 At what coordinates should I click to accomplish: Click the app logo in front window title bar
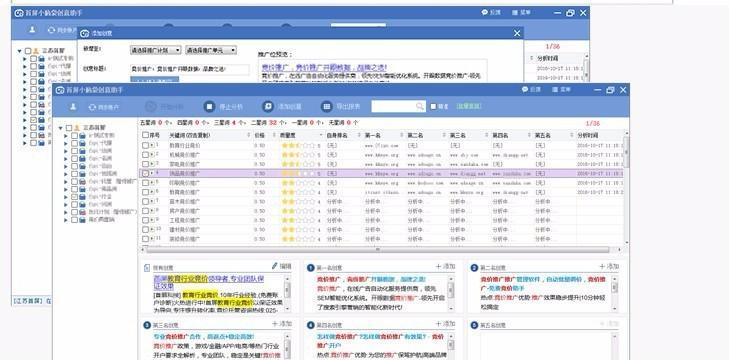(x=60, y=90)
